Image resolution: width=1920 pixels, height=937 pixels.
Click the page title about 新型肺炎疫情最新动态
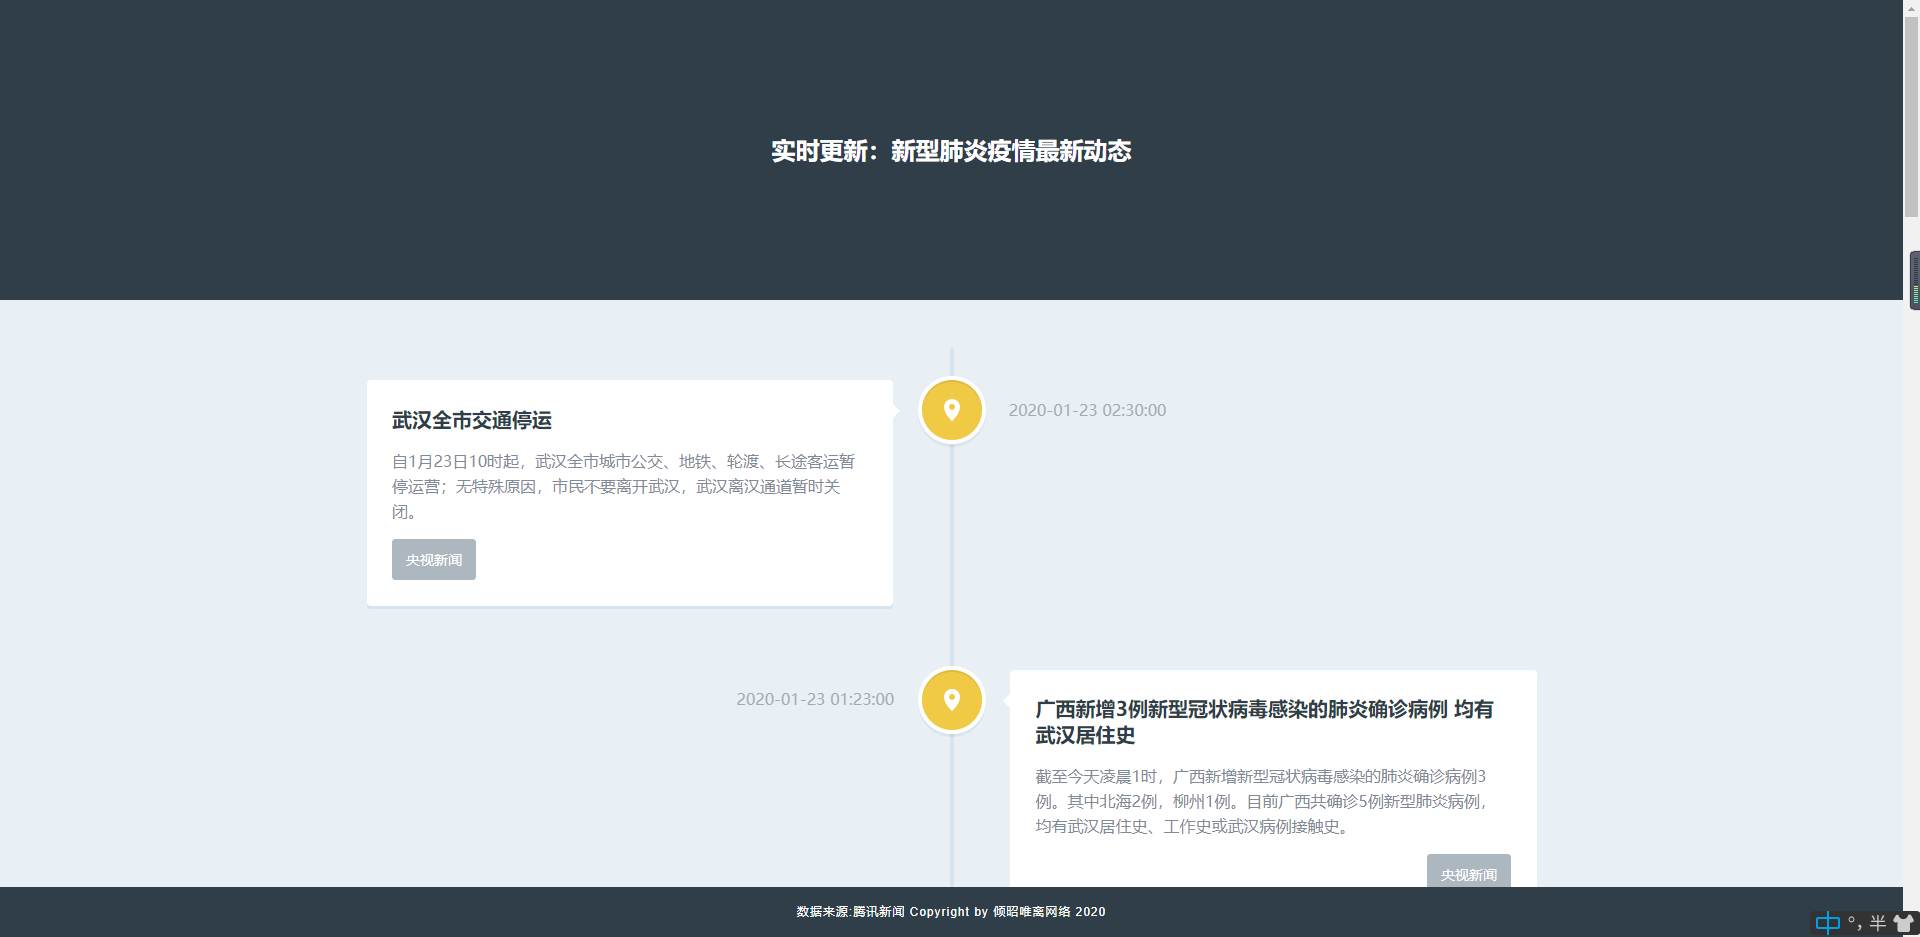950,151
